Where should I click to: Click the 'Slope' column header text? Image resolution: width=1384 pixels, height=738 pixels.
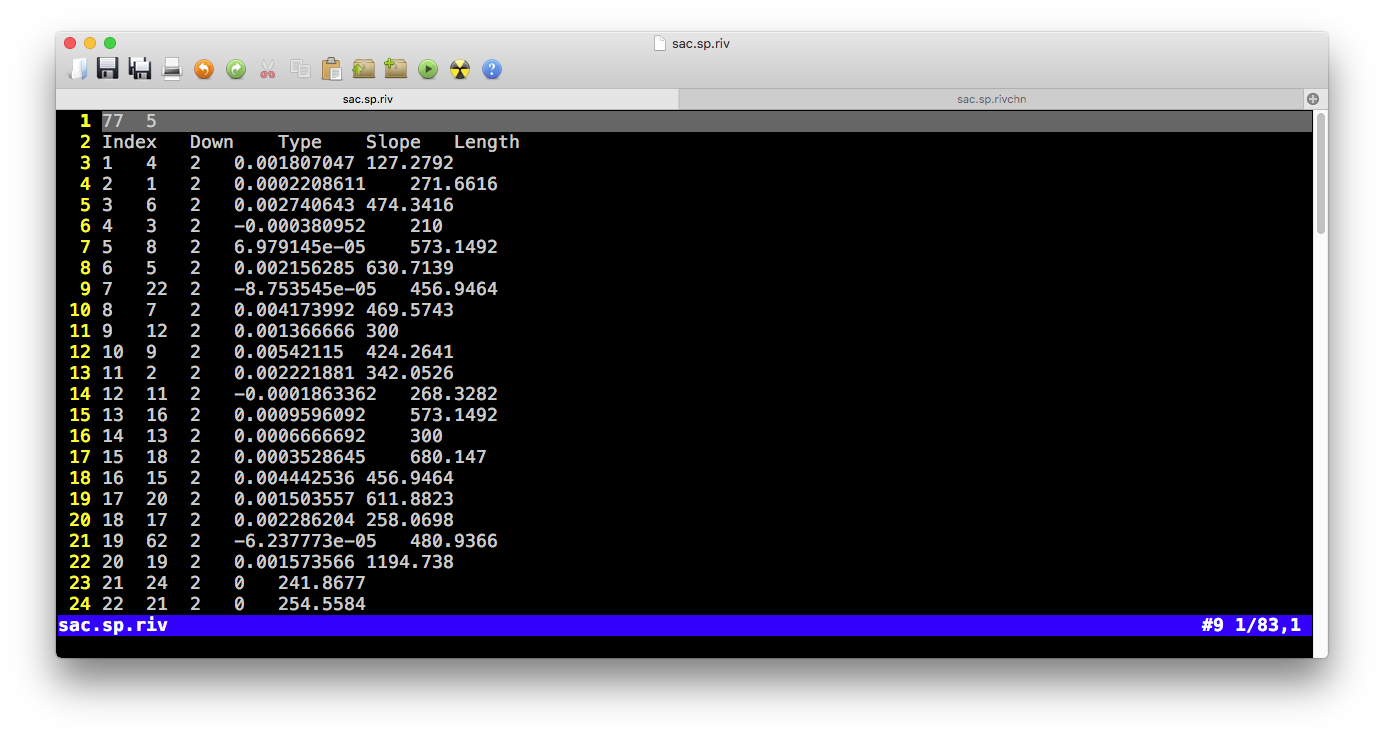[x=393, y=142]
